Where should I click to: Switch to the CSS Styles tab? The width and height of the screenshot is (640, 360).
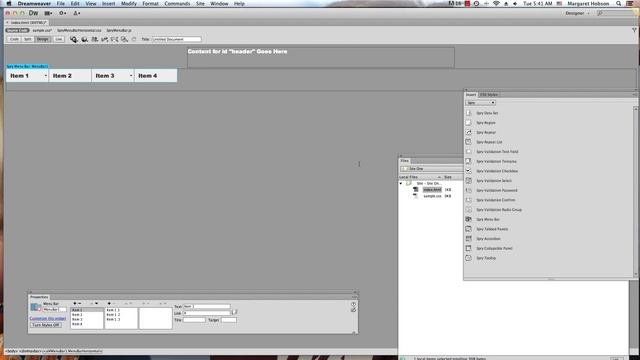click(489, 95)
